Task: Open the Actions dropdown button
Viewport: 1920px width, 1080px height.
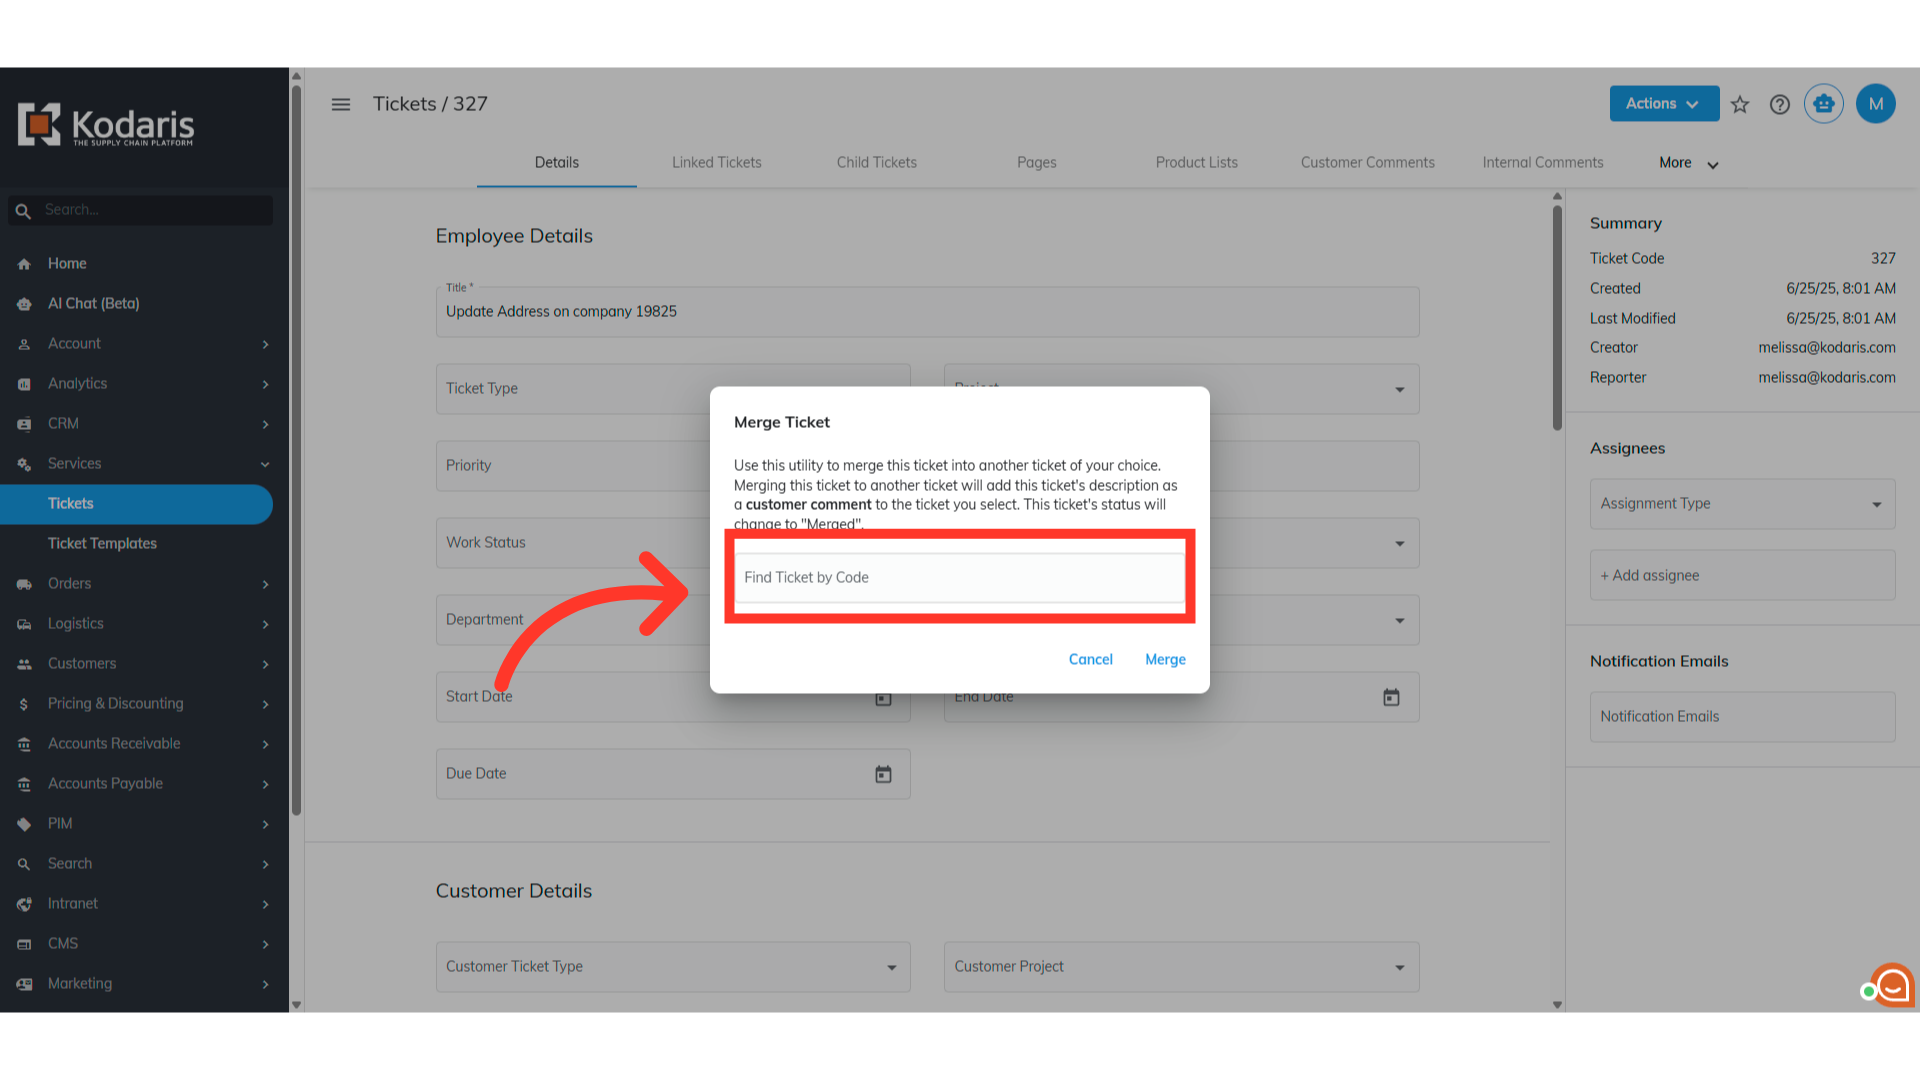Action: coord(1663,104)
